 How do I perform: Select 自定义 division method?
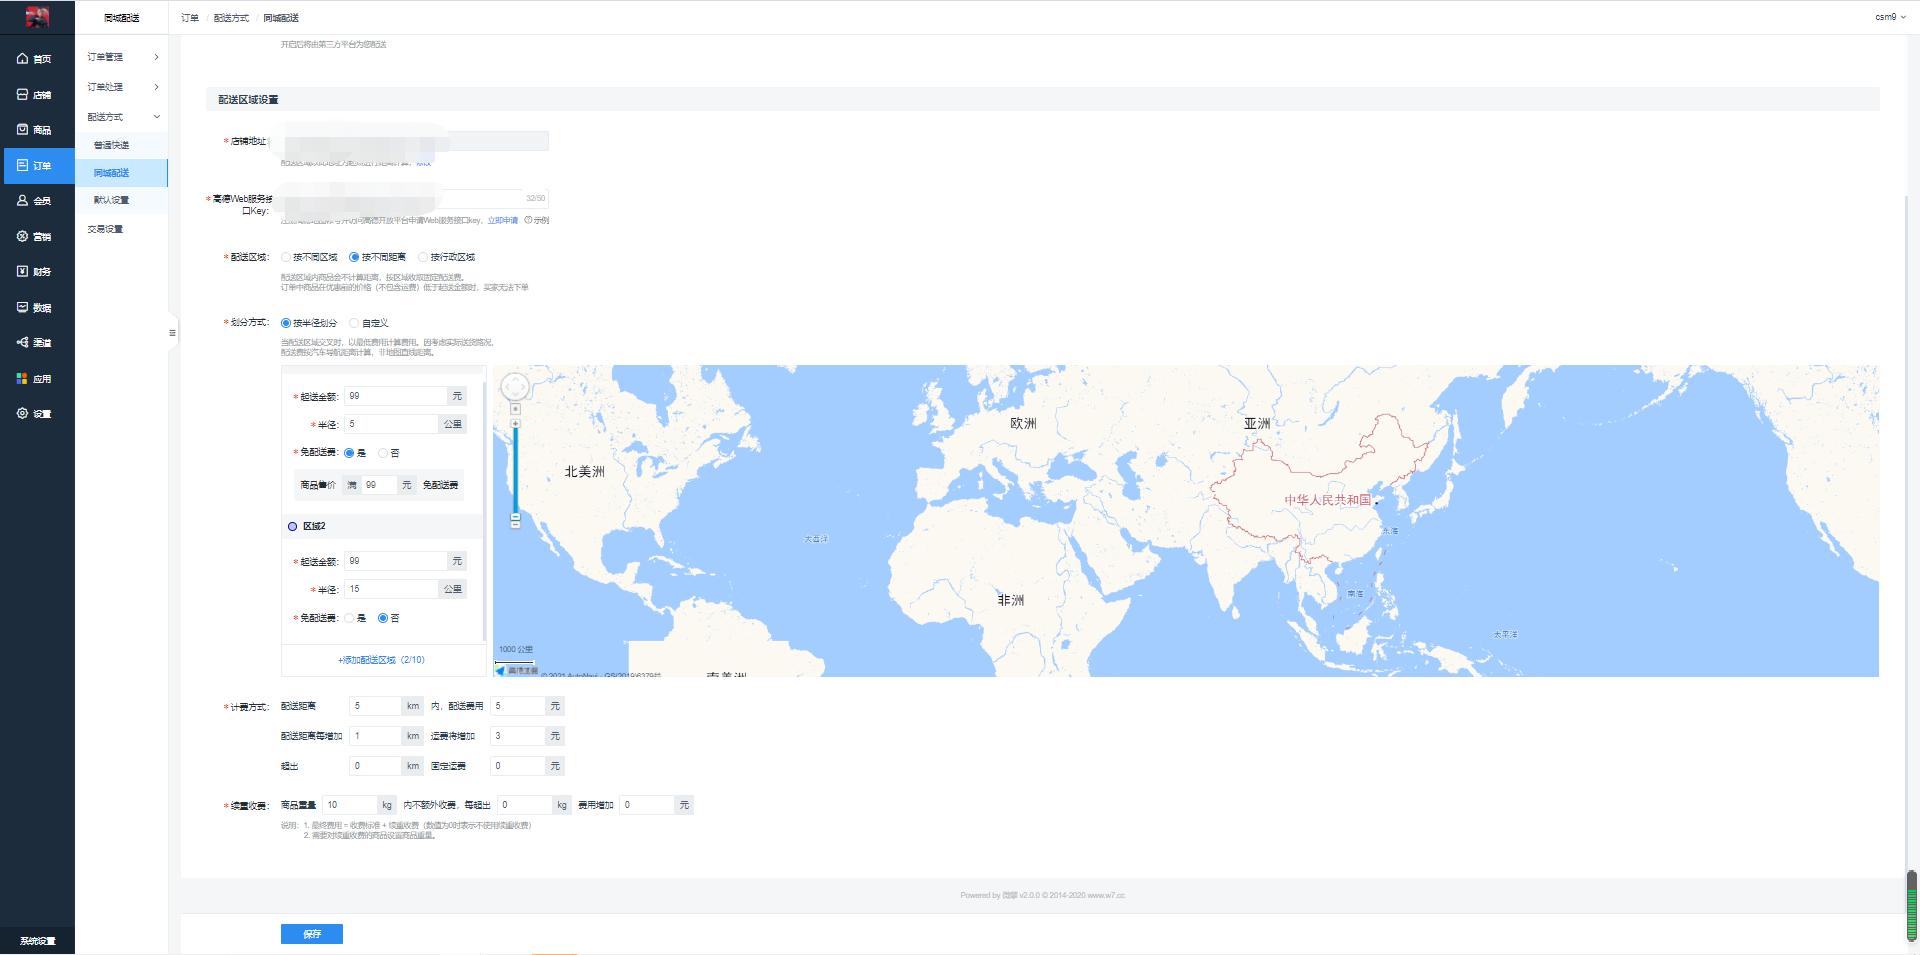[x=369, y=324]
